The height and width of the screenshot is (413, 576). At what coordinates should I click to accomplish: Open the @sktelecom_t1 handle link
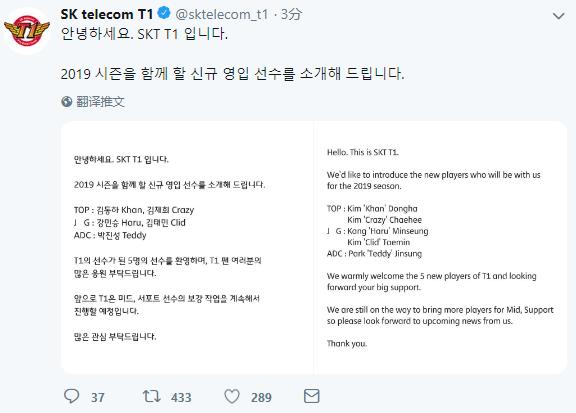222,14
